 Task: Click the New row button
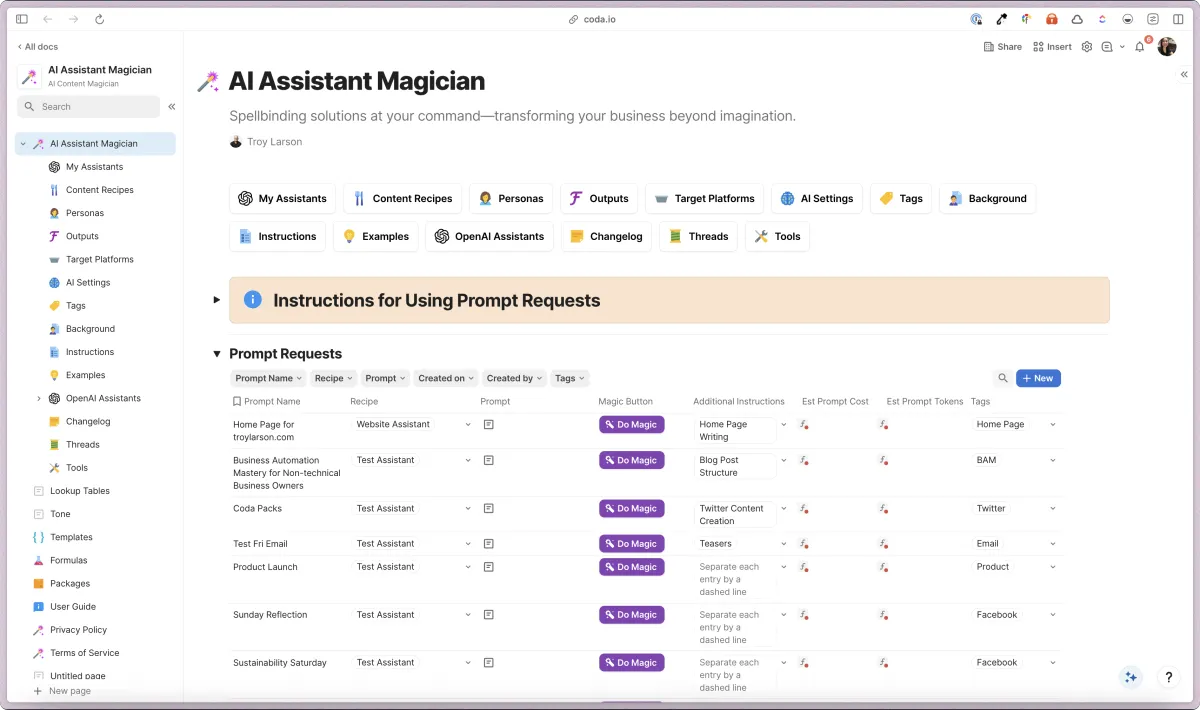1038,378
